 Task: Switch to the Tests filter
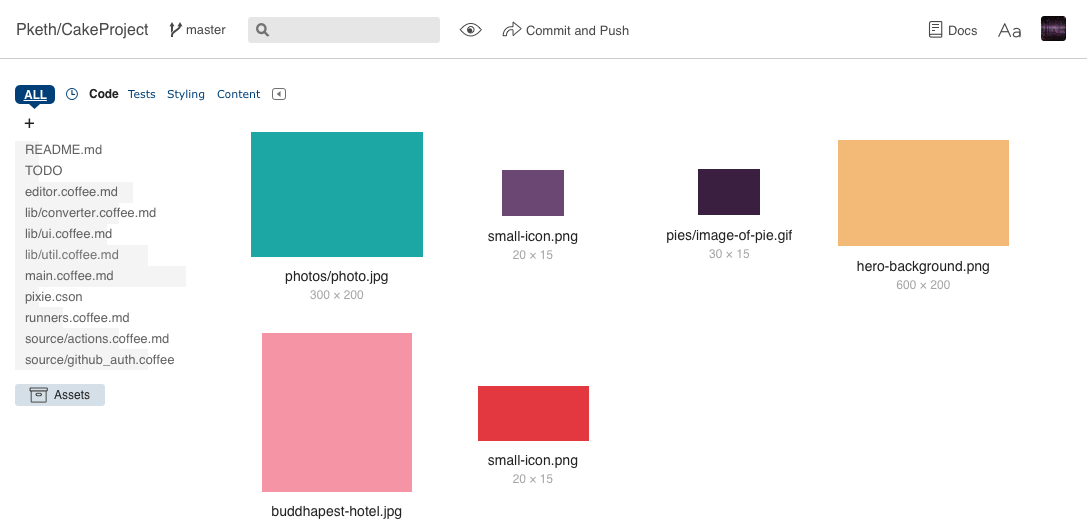[x=141, y=94]
